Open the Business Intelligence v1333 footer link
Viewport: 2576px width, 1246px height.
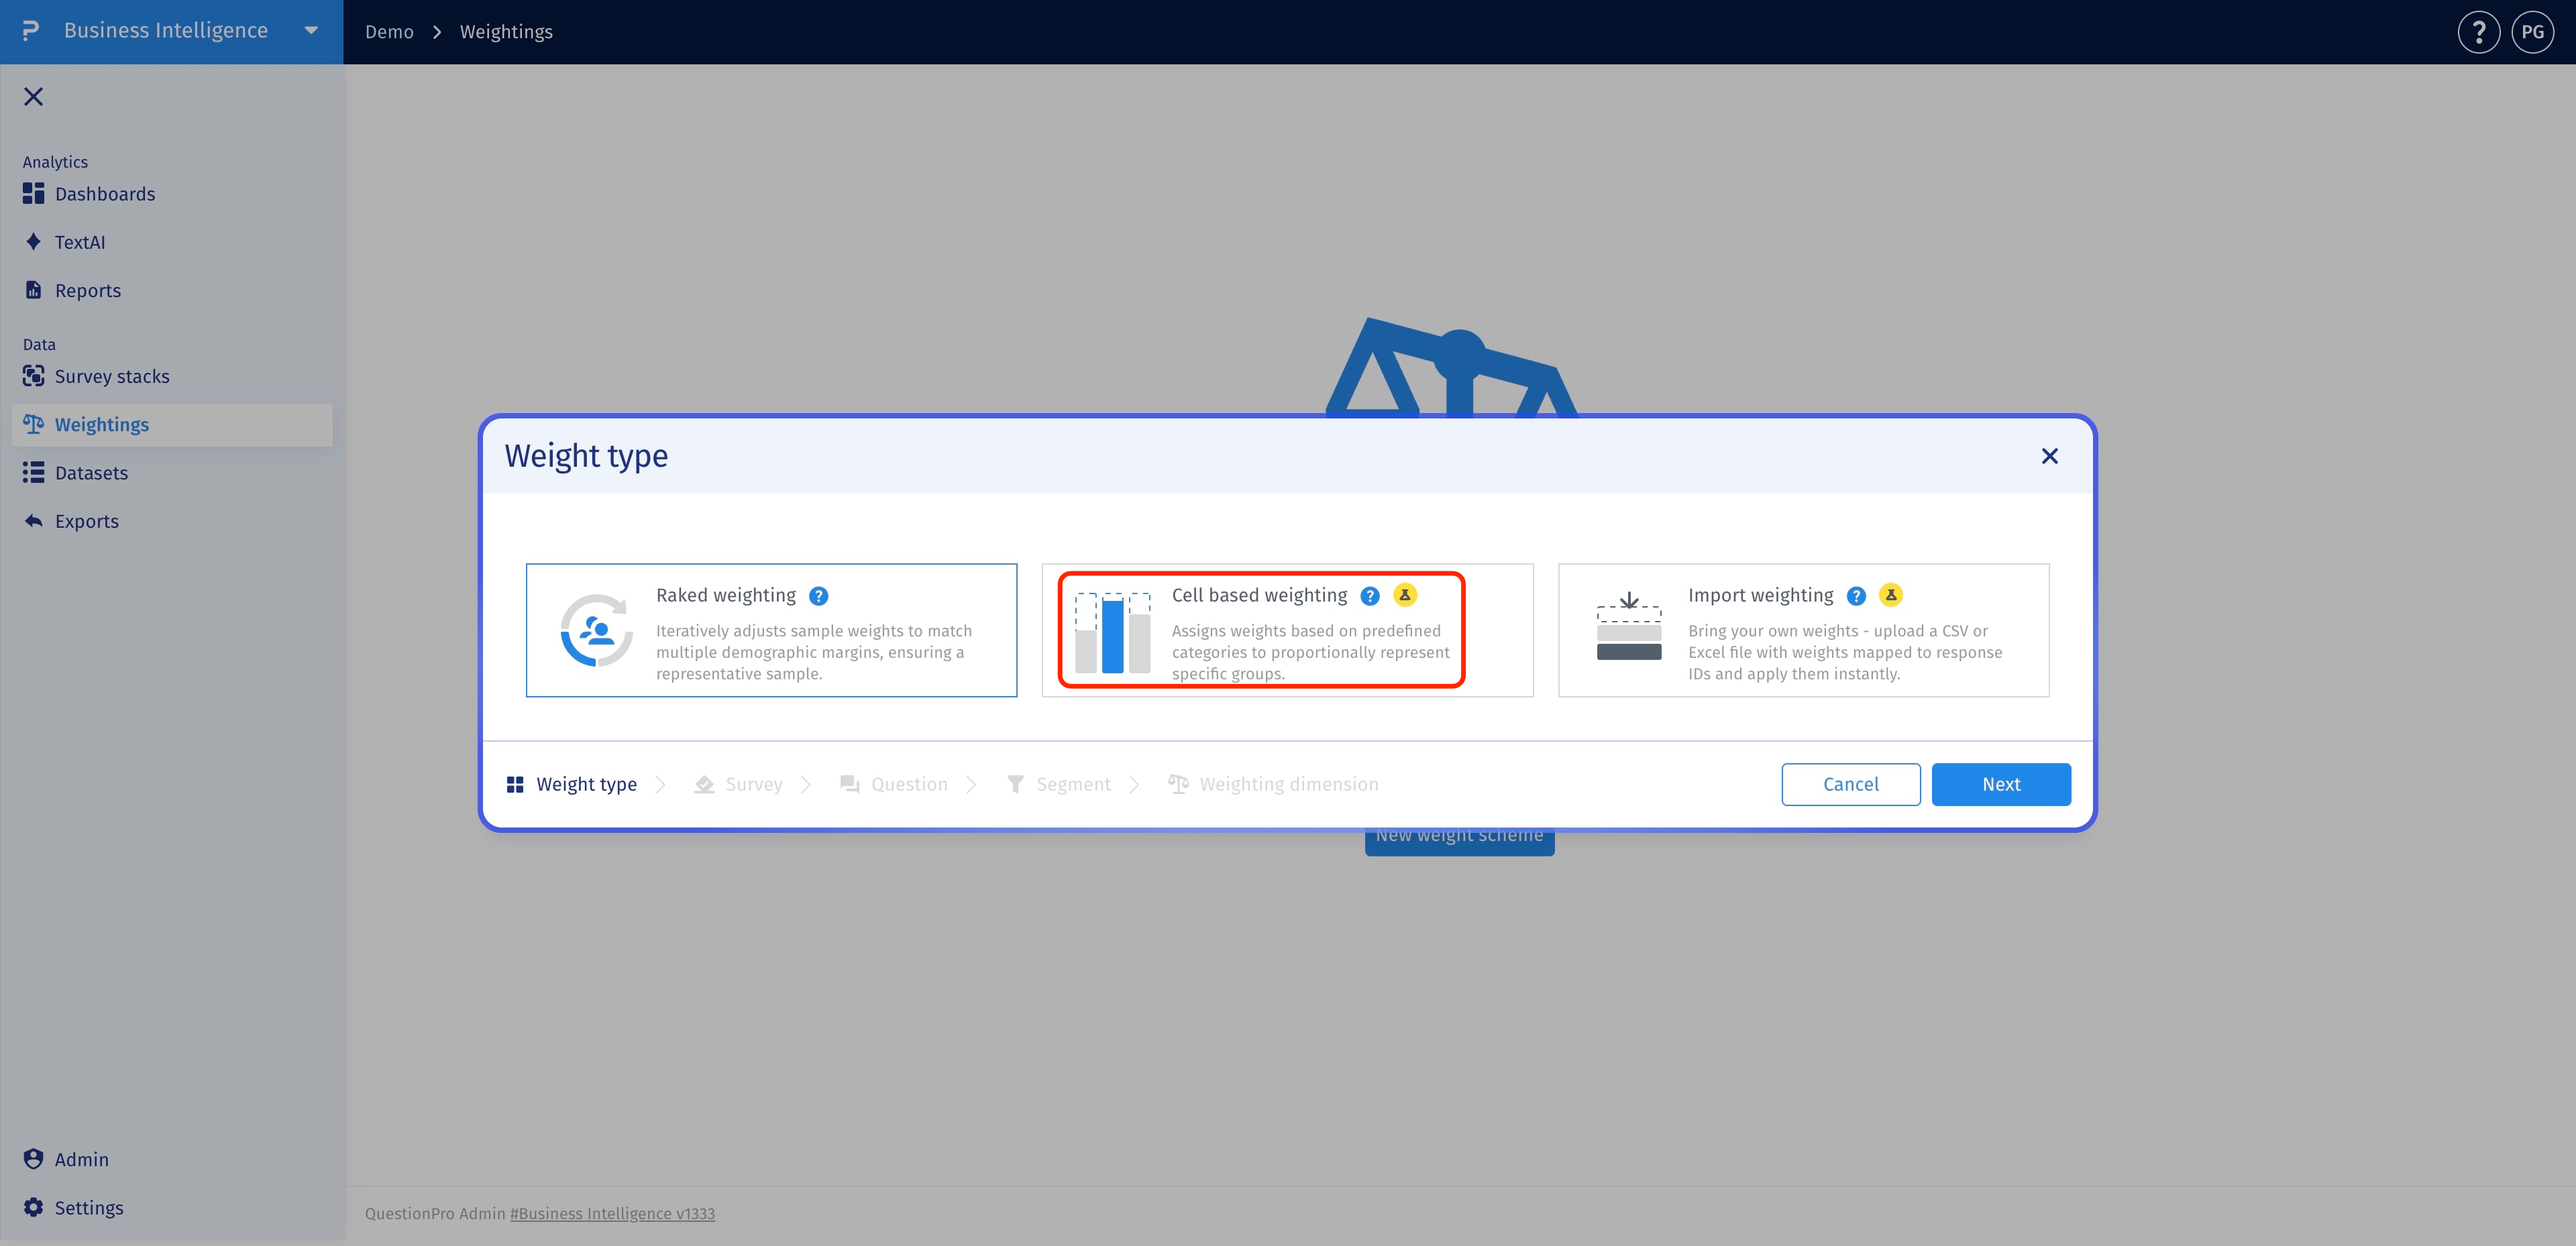coord(612,1213)
